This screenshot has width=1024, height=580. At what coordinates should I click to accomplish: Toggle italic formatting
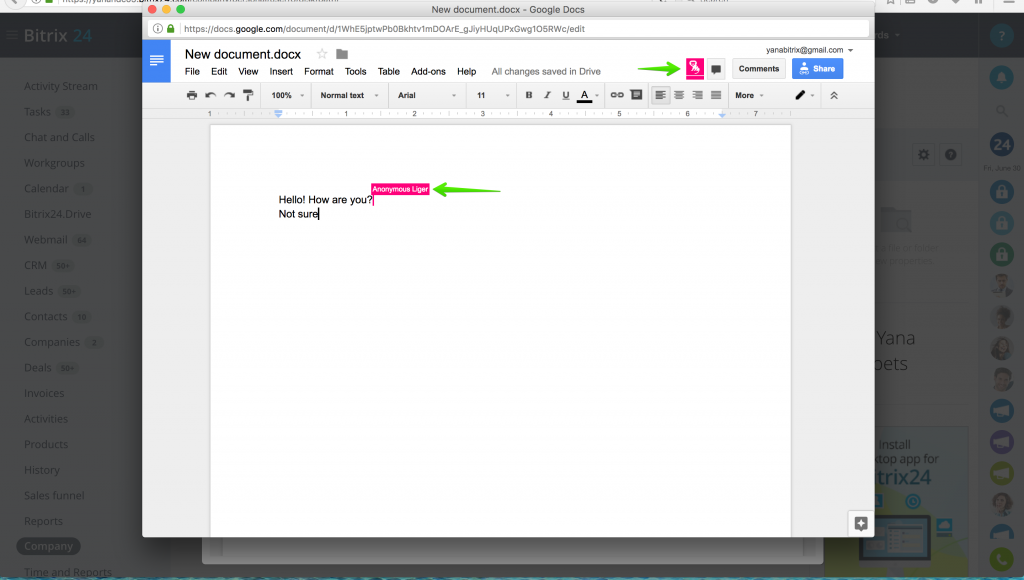tap(547, 95)
